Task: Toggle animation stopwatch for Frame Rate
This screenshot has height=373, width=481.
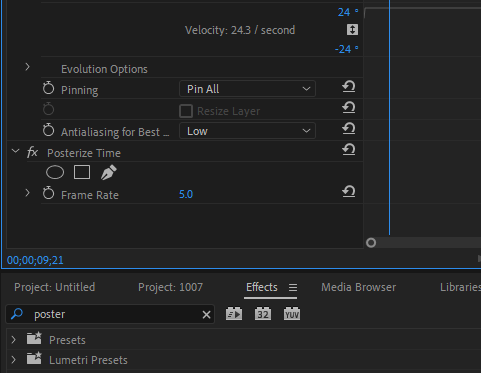Action: click(x=48, y=193)
